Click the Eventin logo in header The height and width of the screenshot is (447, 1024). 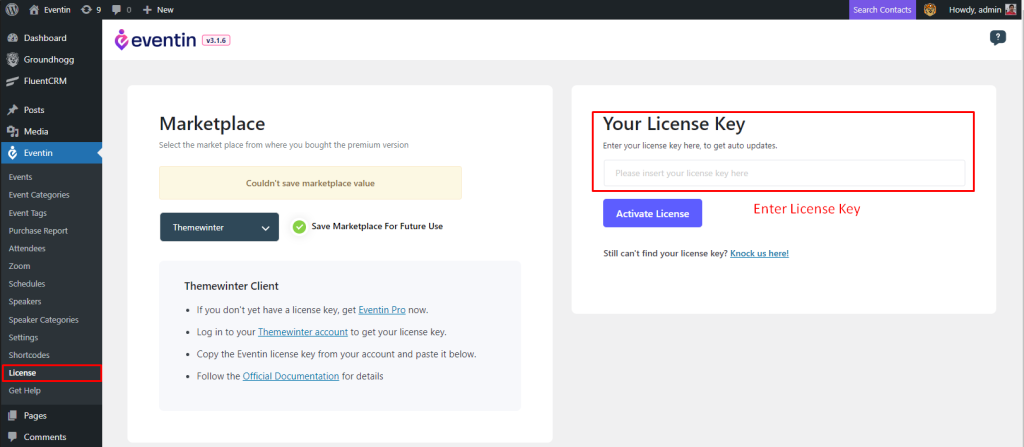pyautogui.click(x=155, y=41)
